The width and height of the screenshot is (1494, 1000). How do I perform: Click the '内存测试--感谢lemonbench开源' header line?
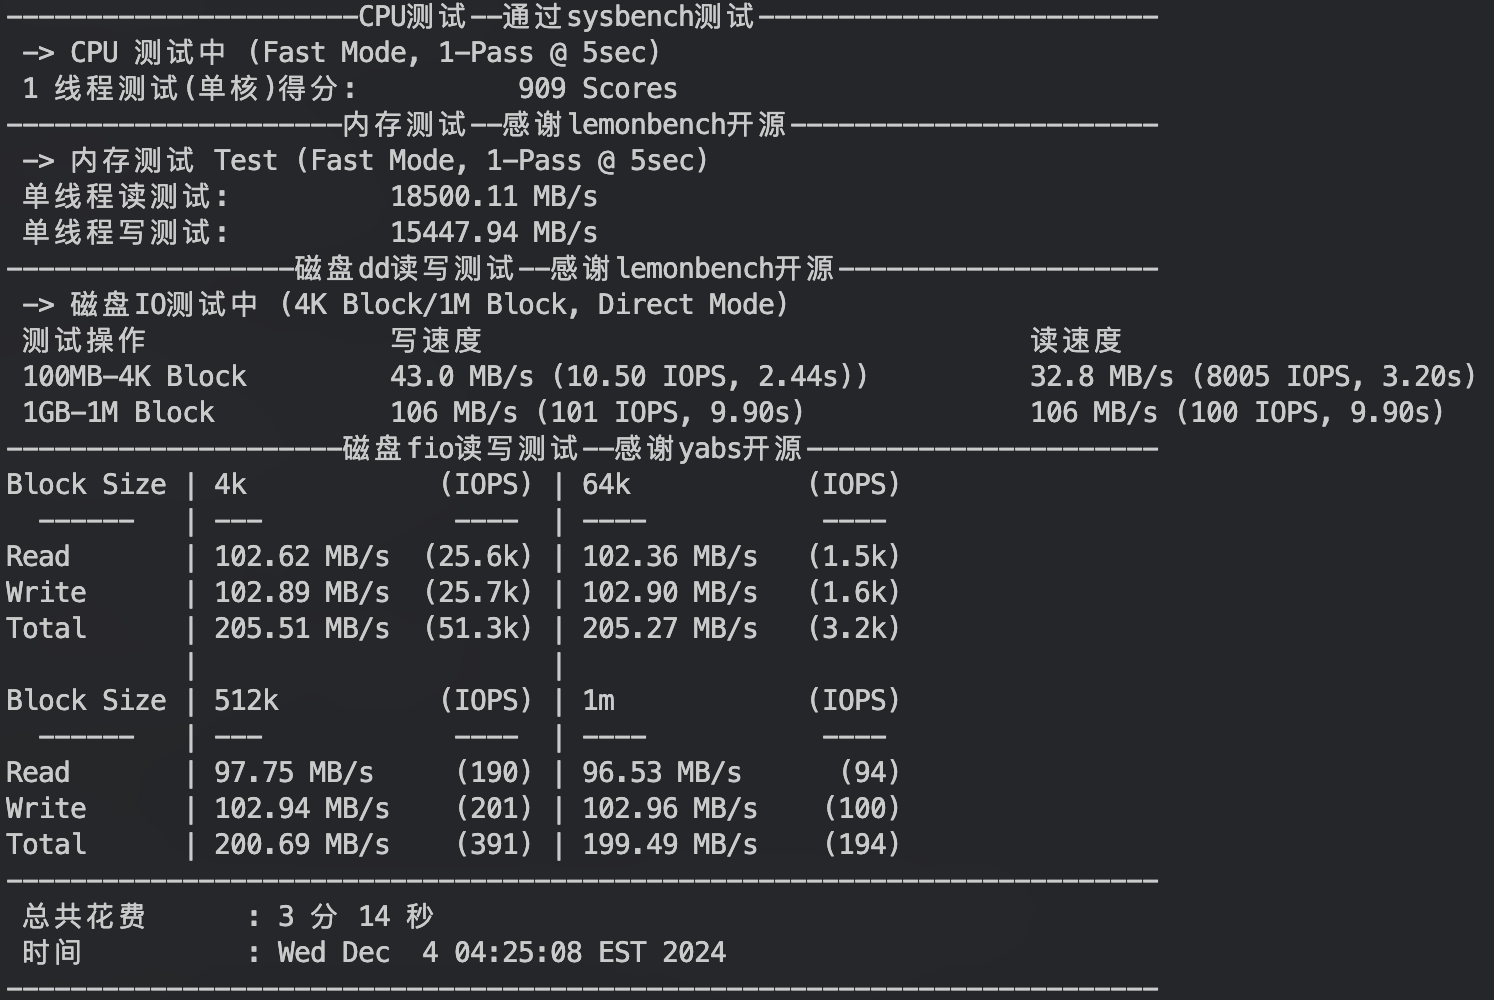(x=564, y=125)
